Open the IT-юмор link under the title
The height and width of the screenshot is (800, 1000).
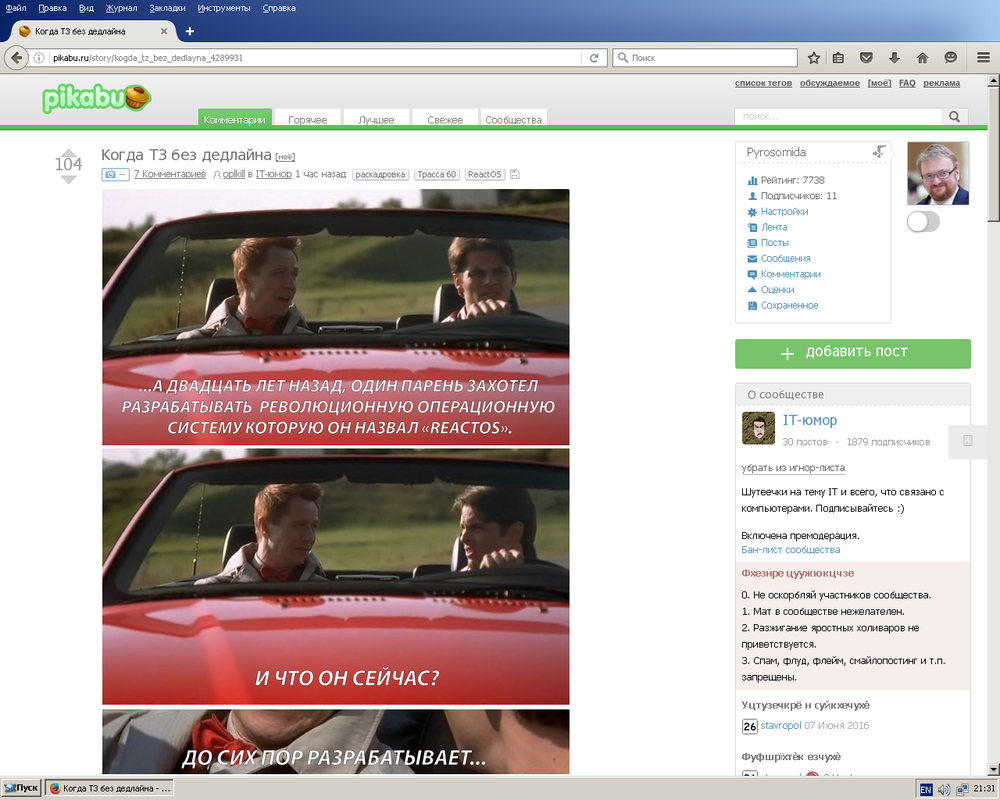[x=274, y=174]
